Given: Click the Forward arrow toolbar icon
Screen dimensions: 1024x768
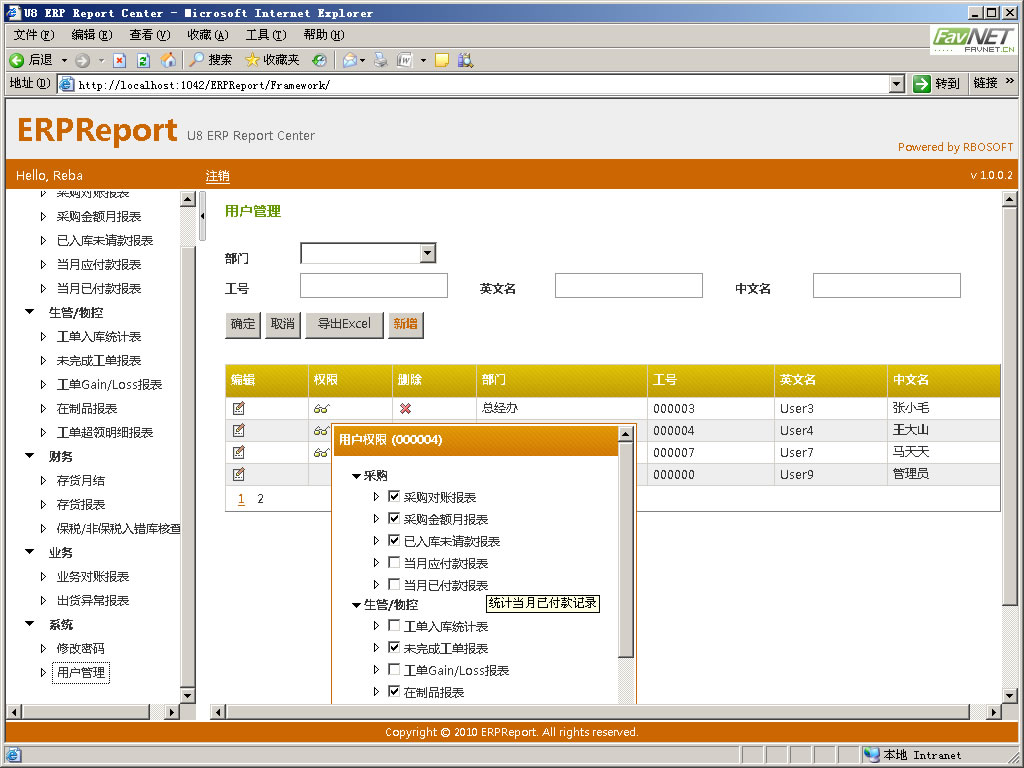Looking at the screenshot, I should (x=82, y=60).
